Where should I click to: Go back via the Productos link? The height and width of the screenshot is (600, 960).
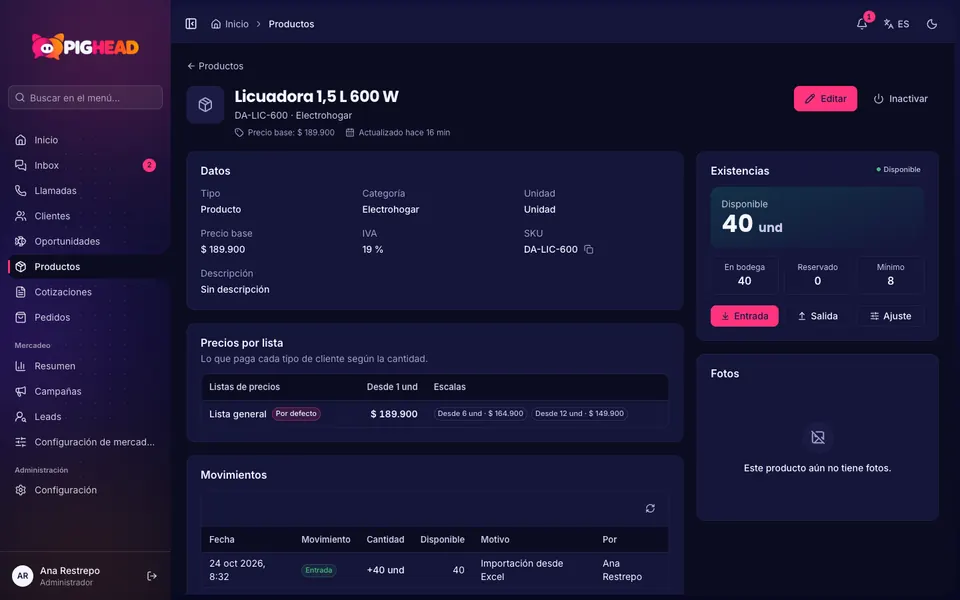(x=215, y=66)
